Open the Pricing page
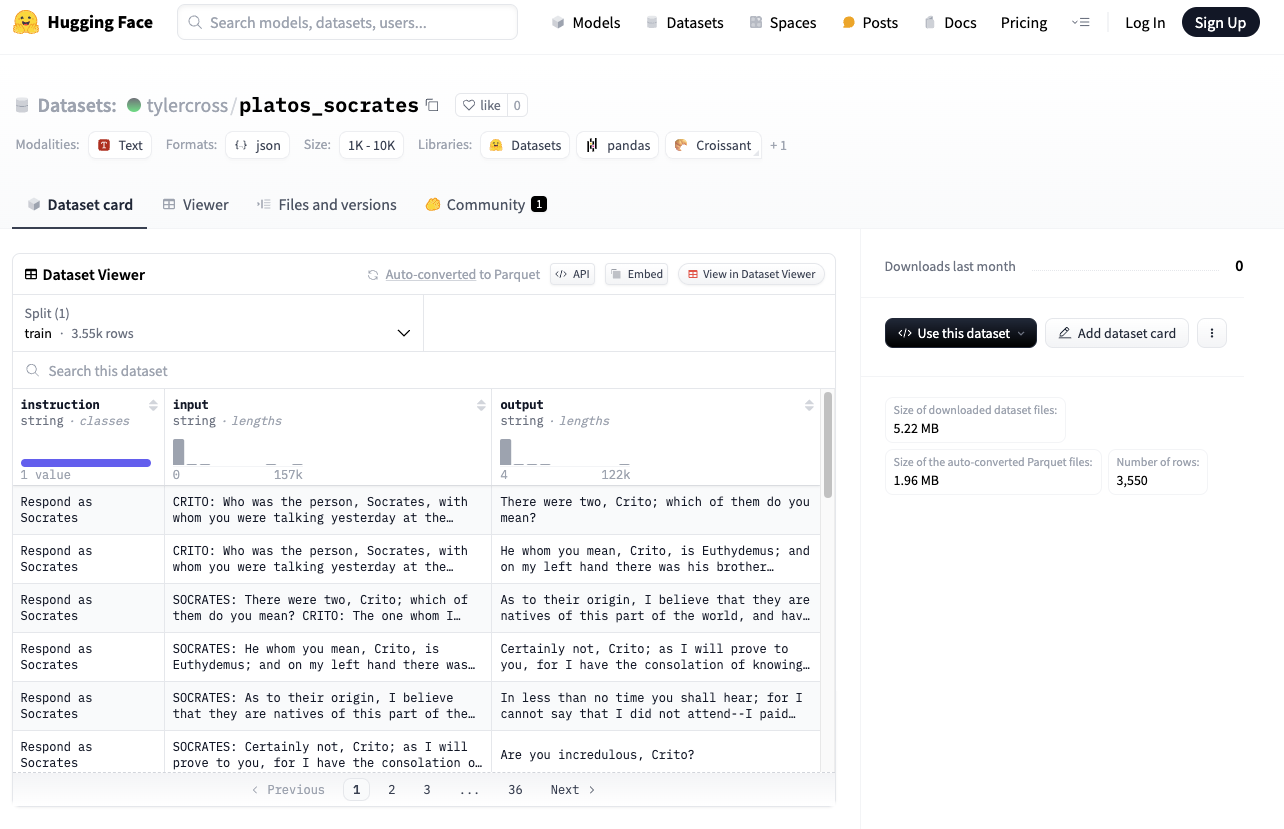 tap(1024, 22)
